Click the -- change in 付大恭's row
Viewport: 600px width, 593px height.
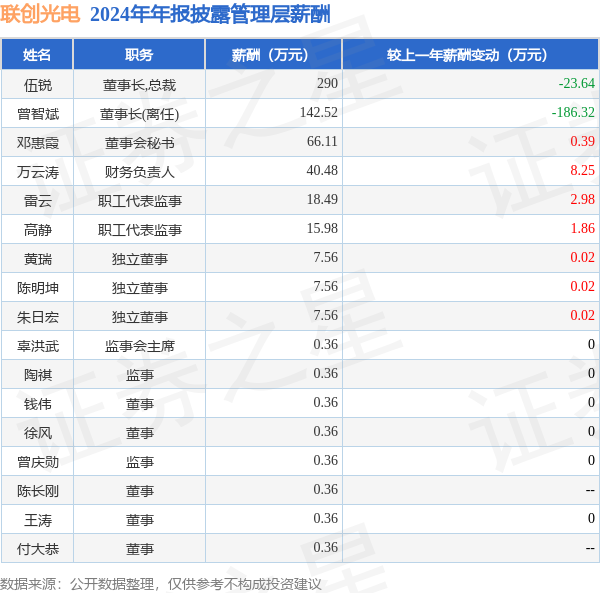point(590,548)
